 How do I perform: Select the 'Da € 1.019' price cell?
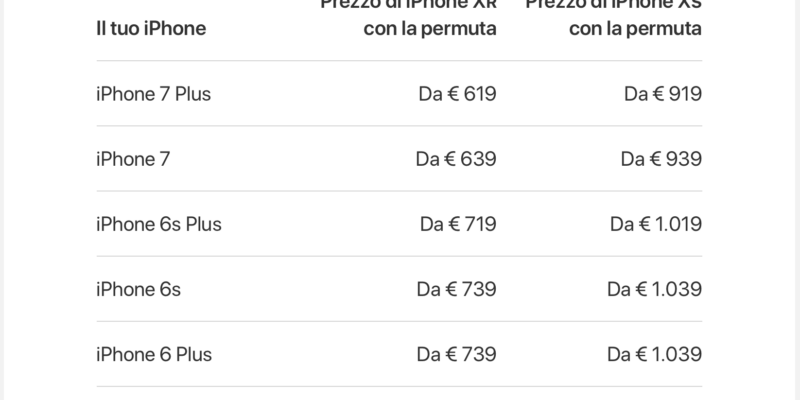point(656,224)
